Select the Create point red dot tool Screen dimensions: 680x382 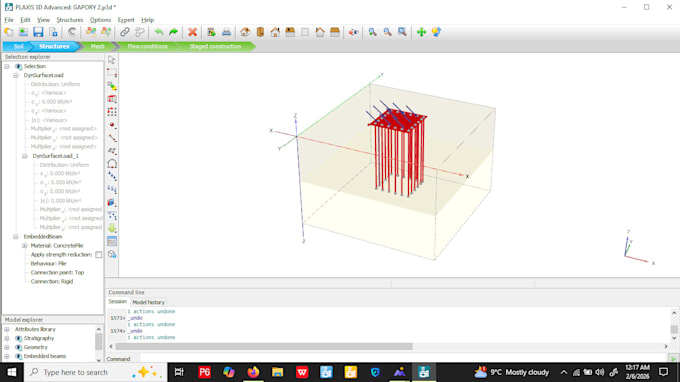click(112, 125)
